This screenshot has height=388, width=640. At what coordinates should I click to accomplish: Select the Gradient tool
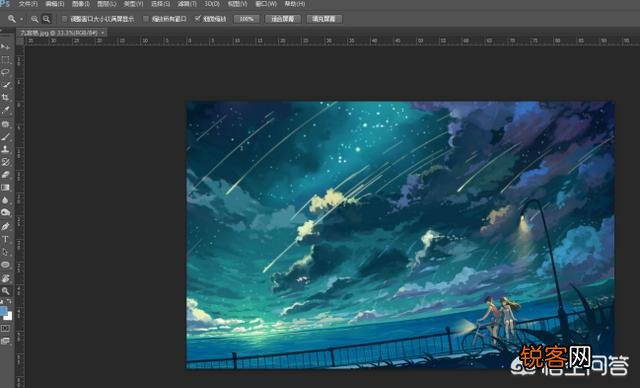5,187
